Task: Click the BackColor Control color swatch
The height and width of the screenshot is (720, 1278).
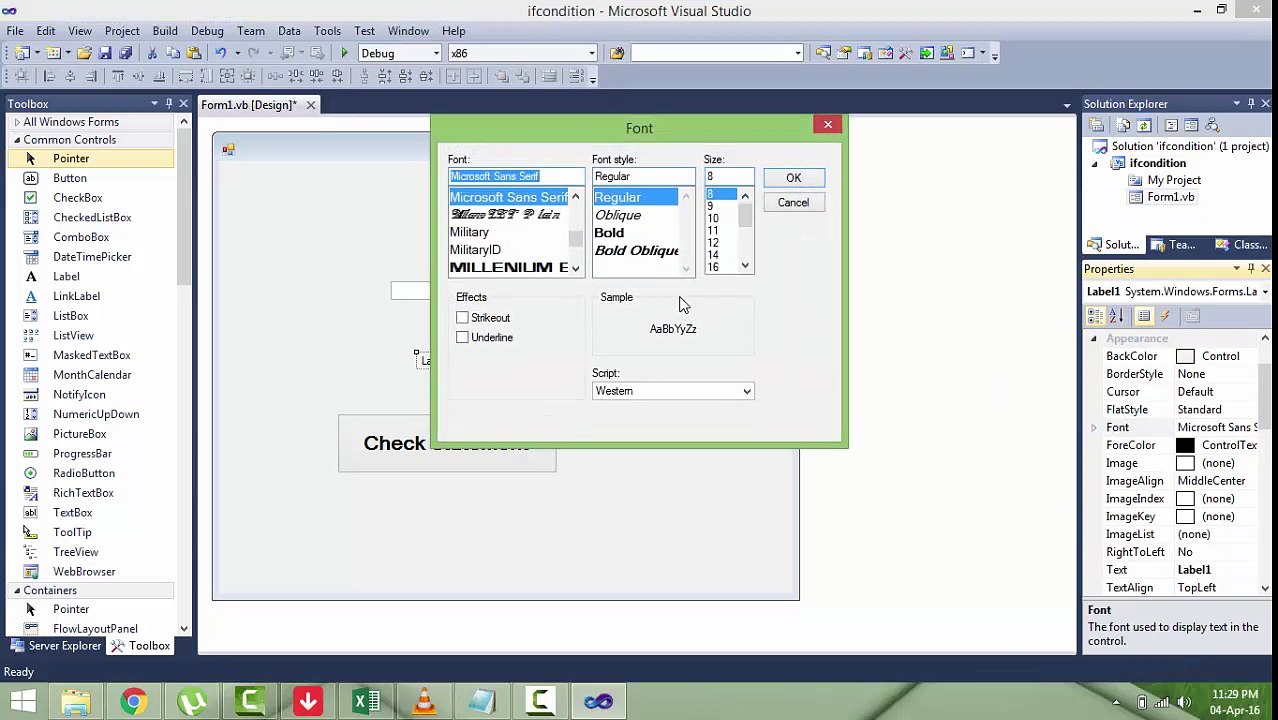Action: 1185,357
